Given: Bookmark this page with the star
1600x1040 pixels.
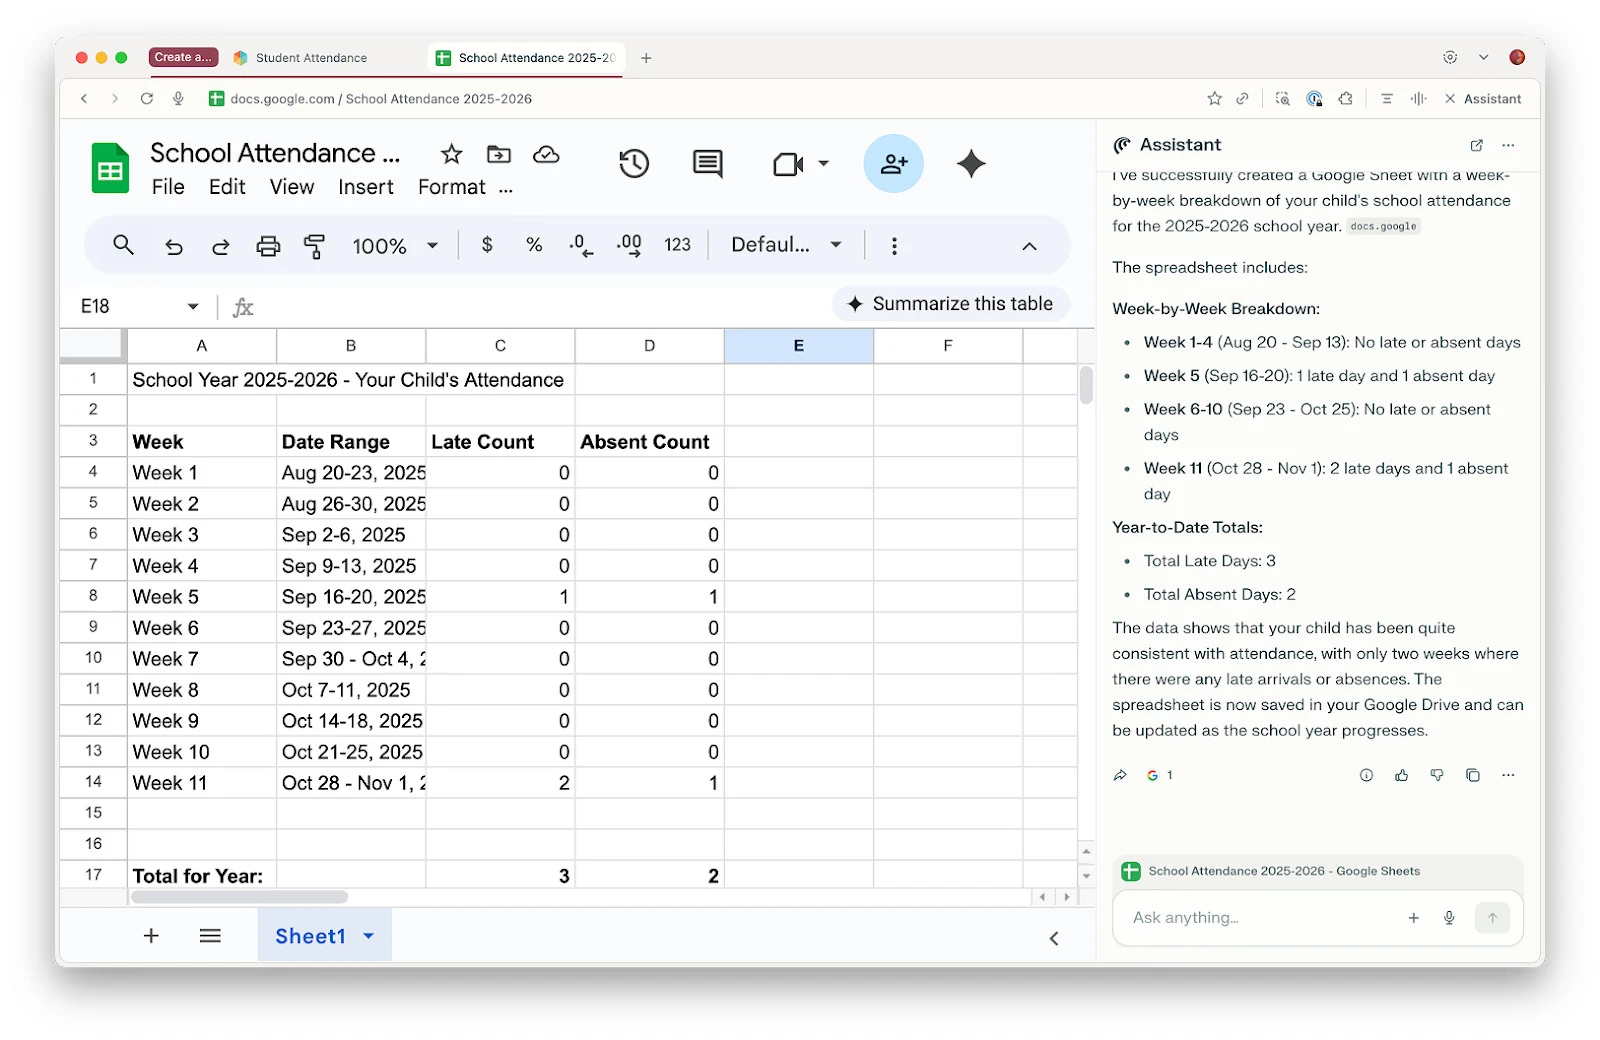Looking at the screenshot, I should coord(1214,99).
